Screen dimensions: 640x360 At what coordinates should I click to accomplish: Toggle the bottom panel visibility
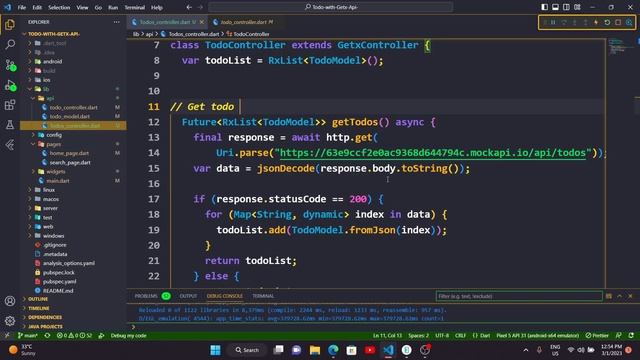[x=556, y=7]
